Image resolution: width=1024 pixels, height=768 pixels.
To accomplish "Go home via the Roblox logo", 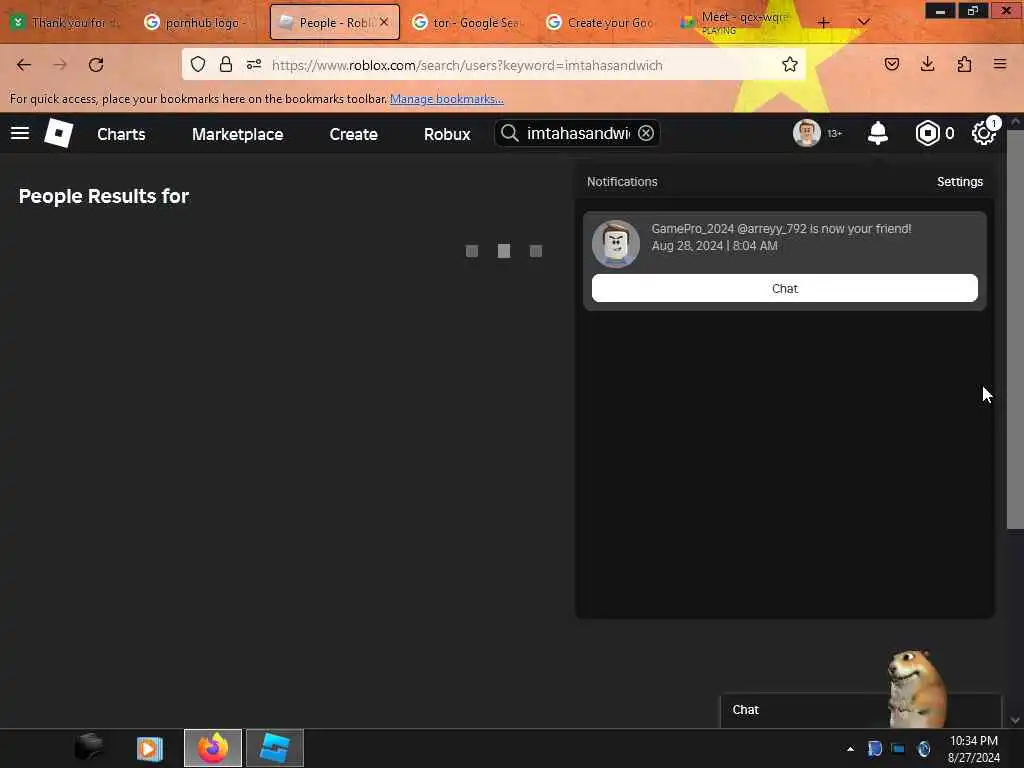I will 59,133.
